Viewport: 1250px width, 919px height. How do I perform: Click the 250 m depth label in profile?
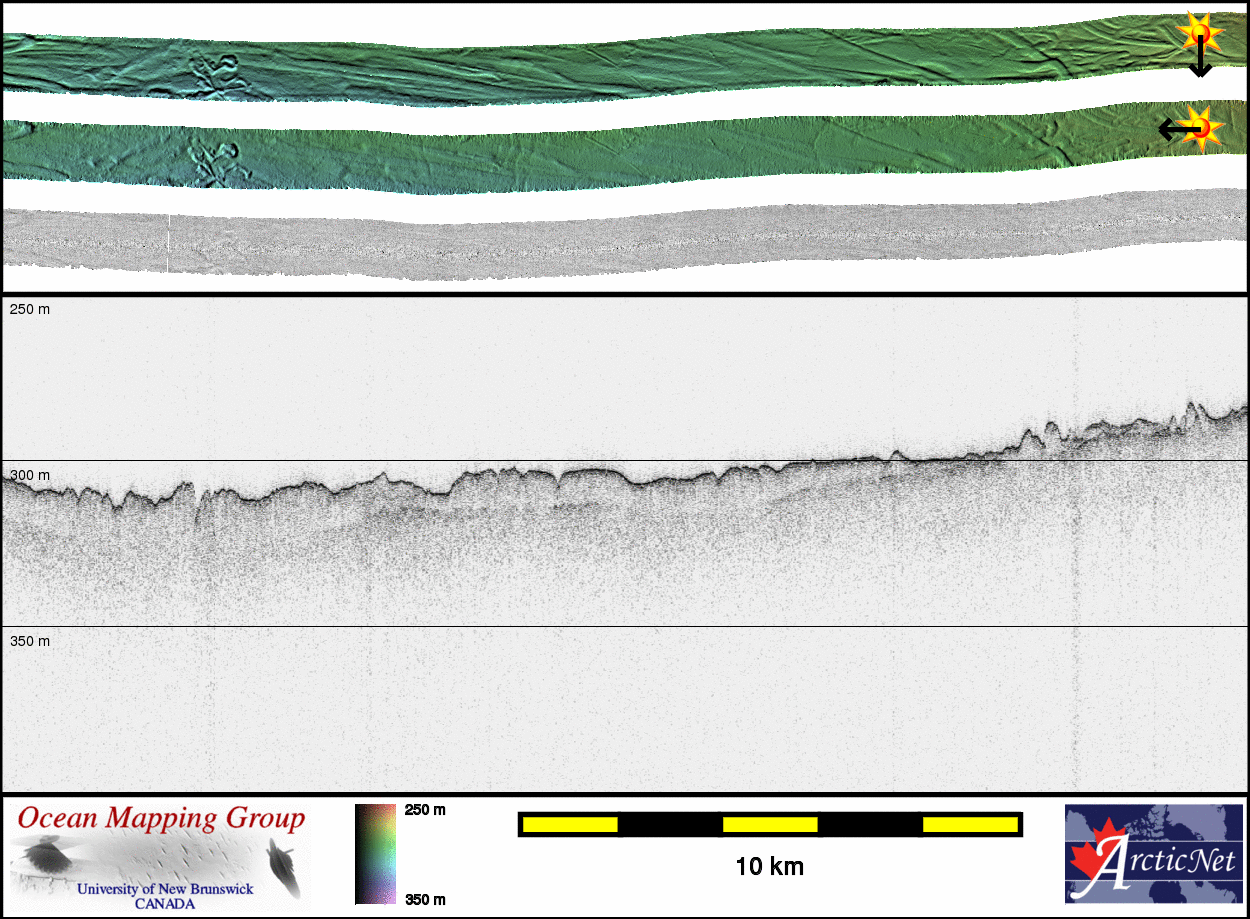(x=30, y=310)
